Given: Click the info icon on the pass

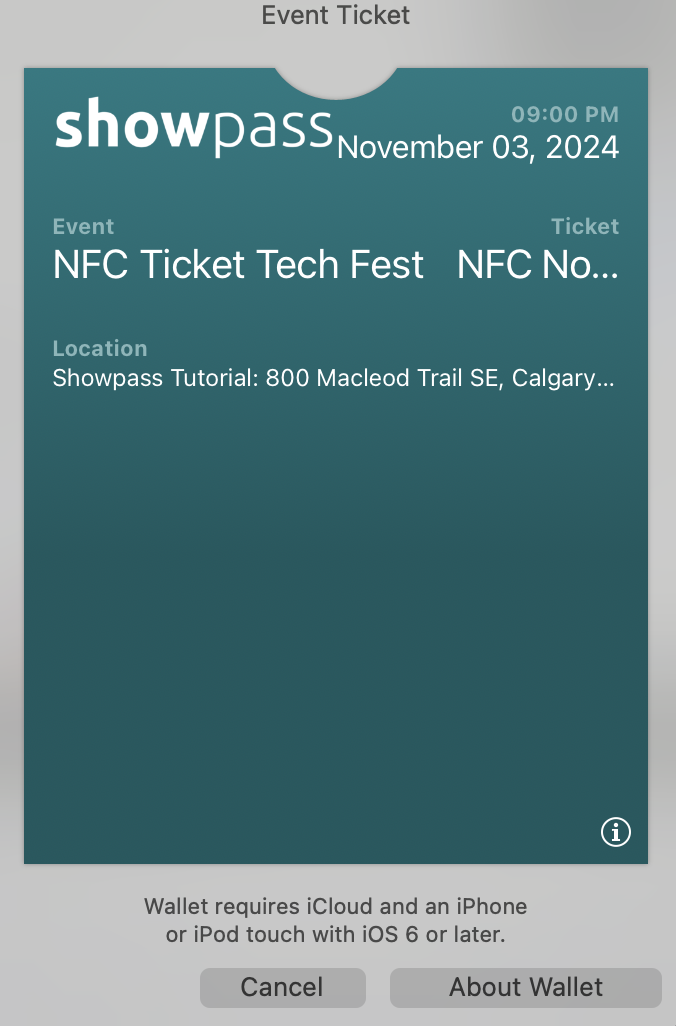Looking at the screenshot, I should click(x=615, y=831).
